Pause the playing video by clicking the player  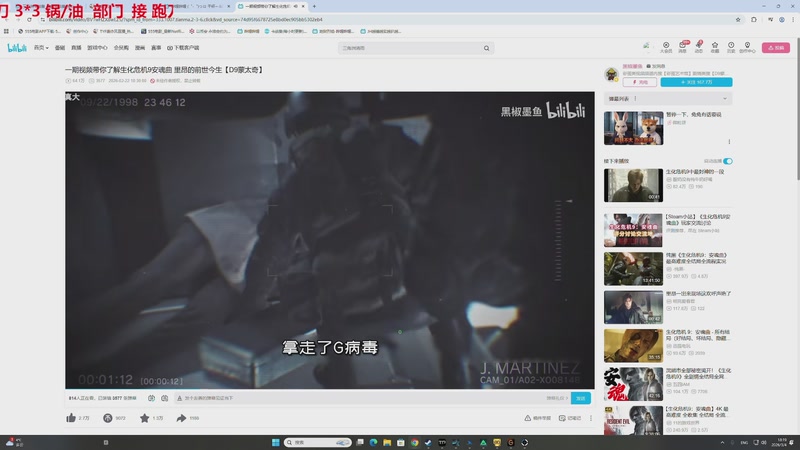click(330, 240)
